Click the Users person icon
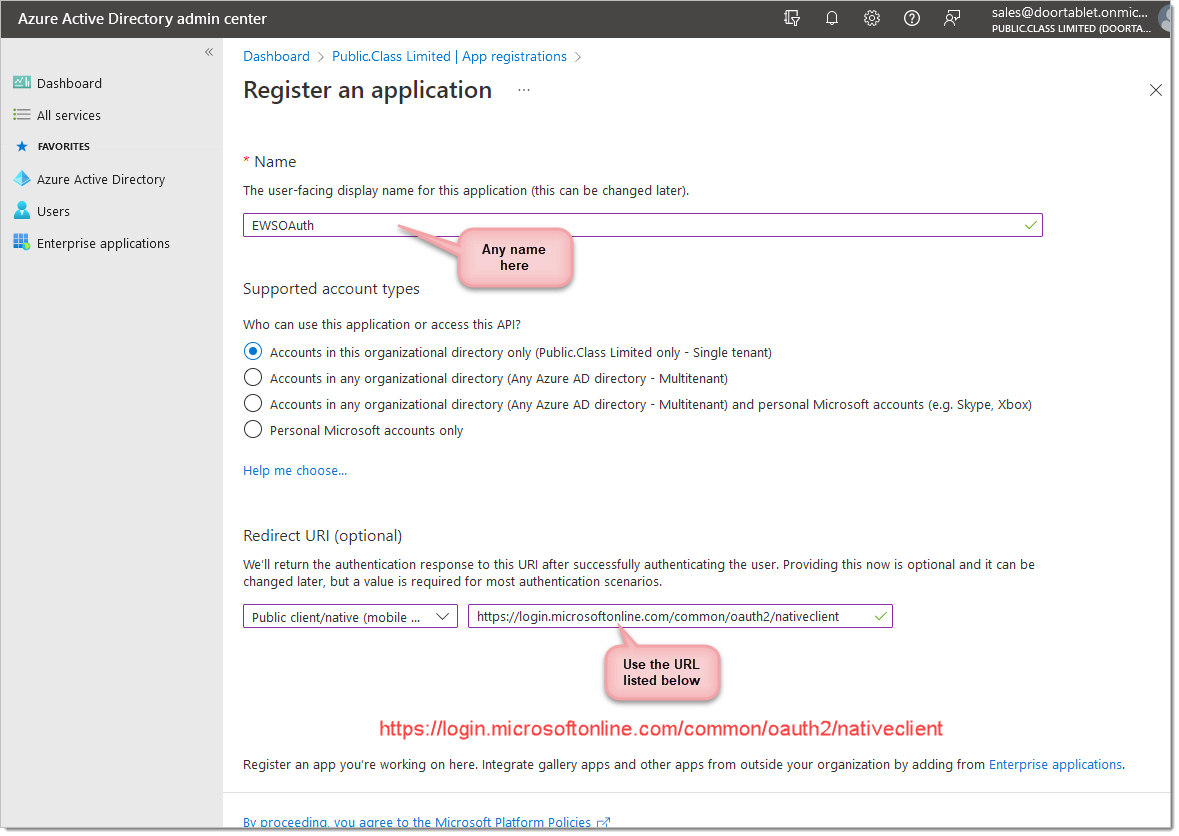The width and height of the screenshot is (1179, 836). pos(22,211)
